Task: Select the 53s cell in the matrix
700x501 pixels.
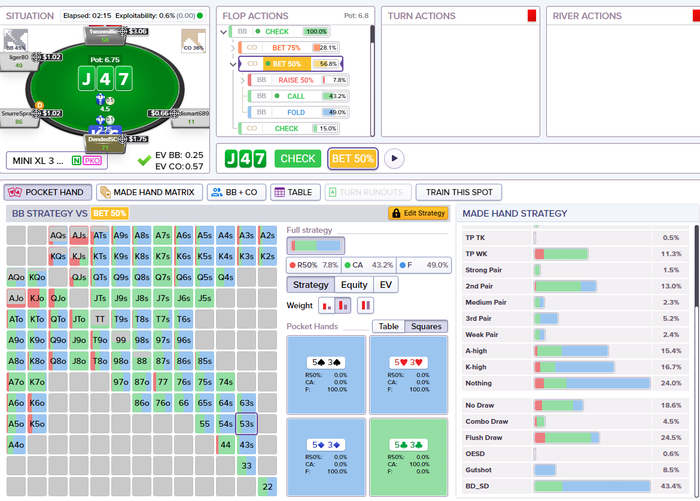Action: tap(246, 424)
